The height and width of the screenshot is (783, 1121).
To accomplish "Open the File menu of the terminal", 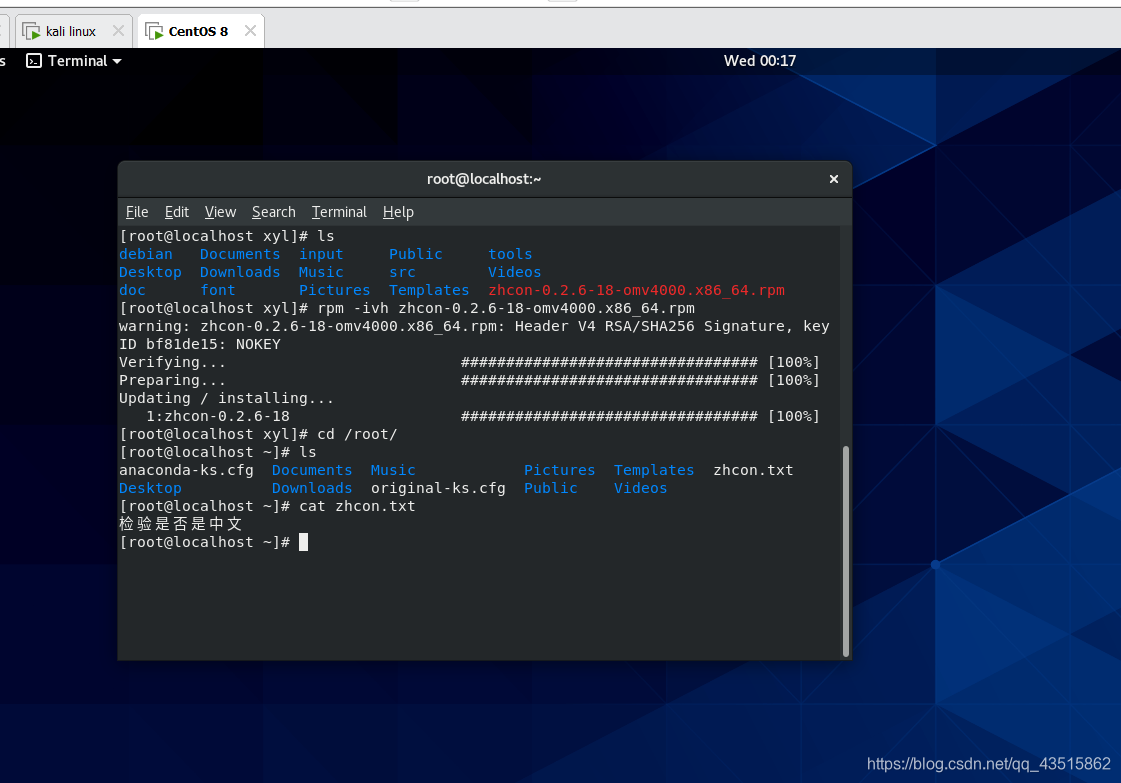I will coord(137,212).
